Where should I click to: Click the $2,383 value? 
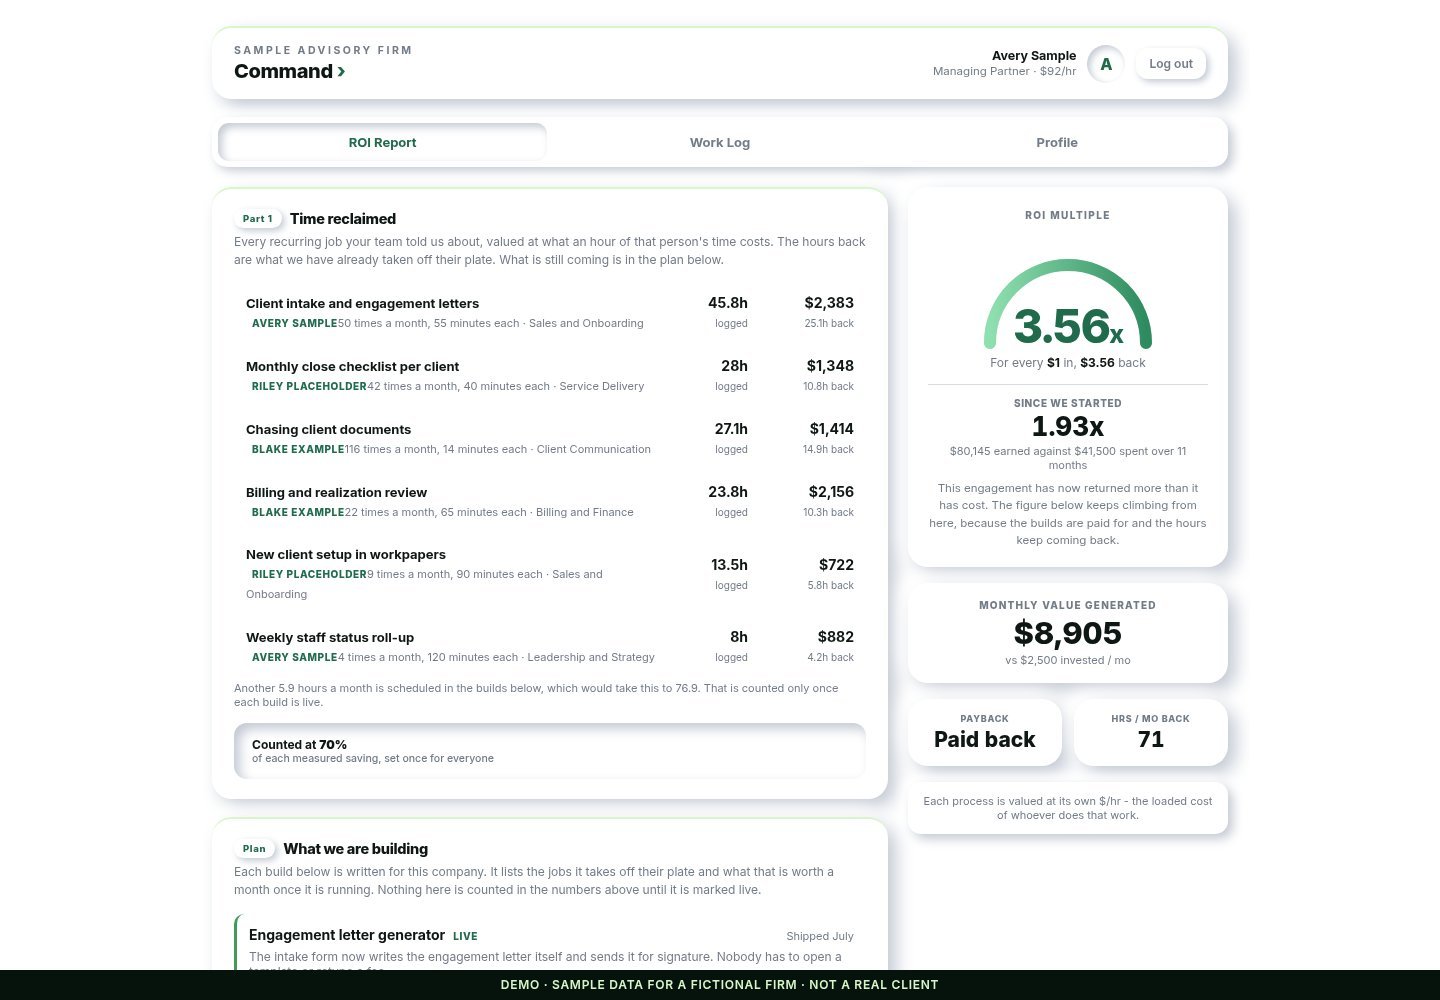point(829,303)
